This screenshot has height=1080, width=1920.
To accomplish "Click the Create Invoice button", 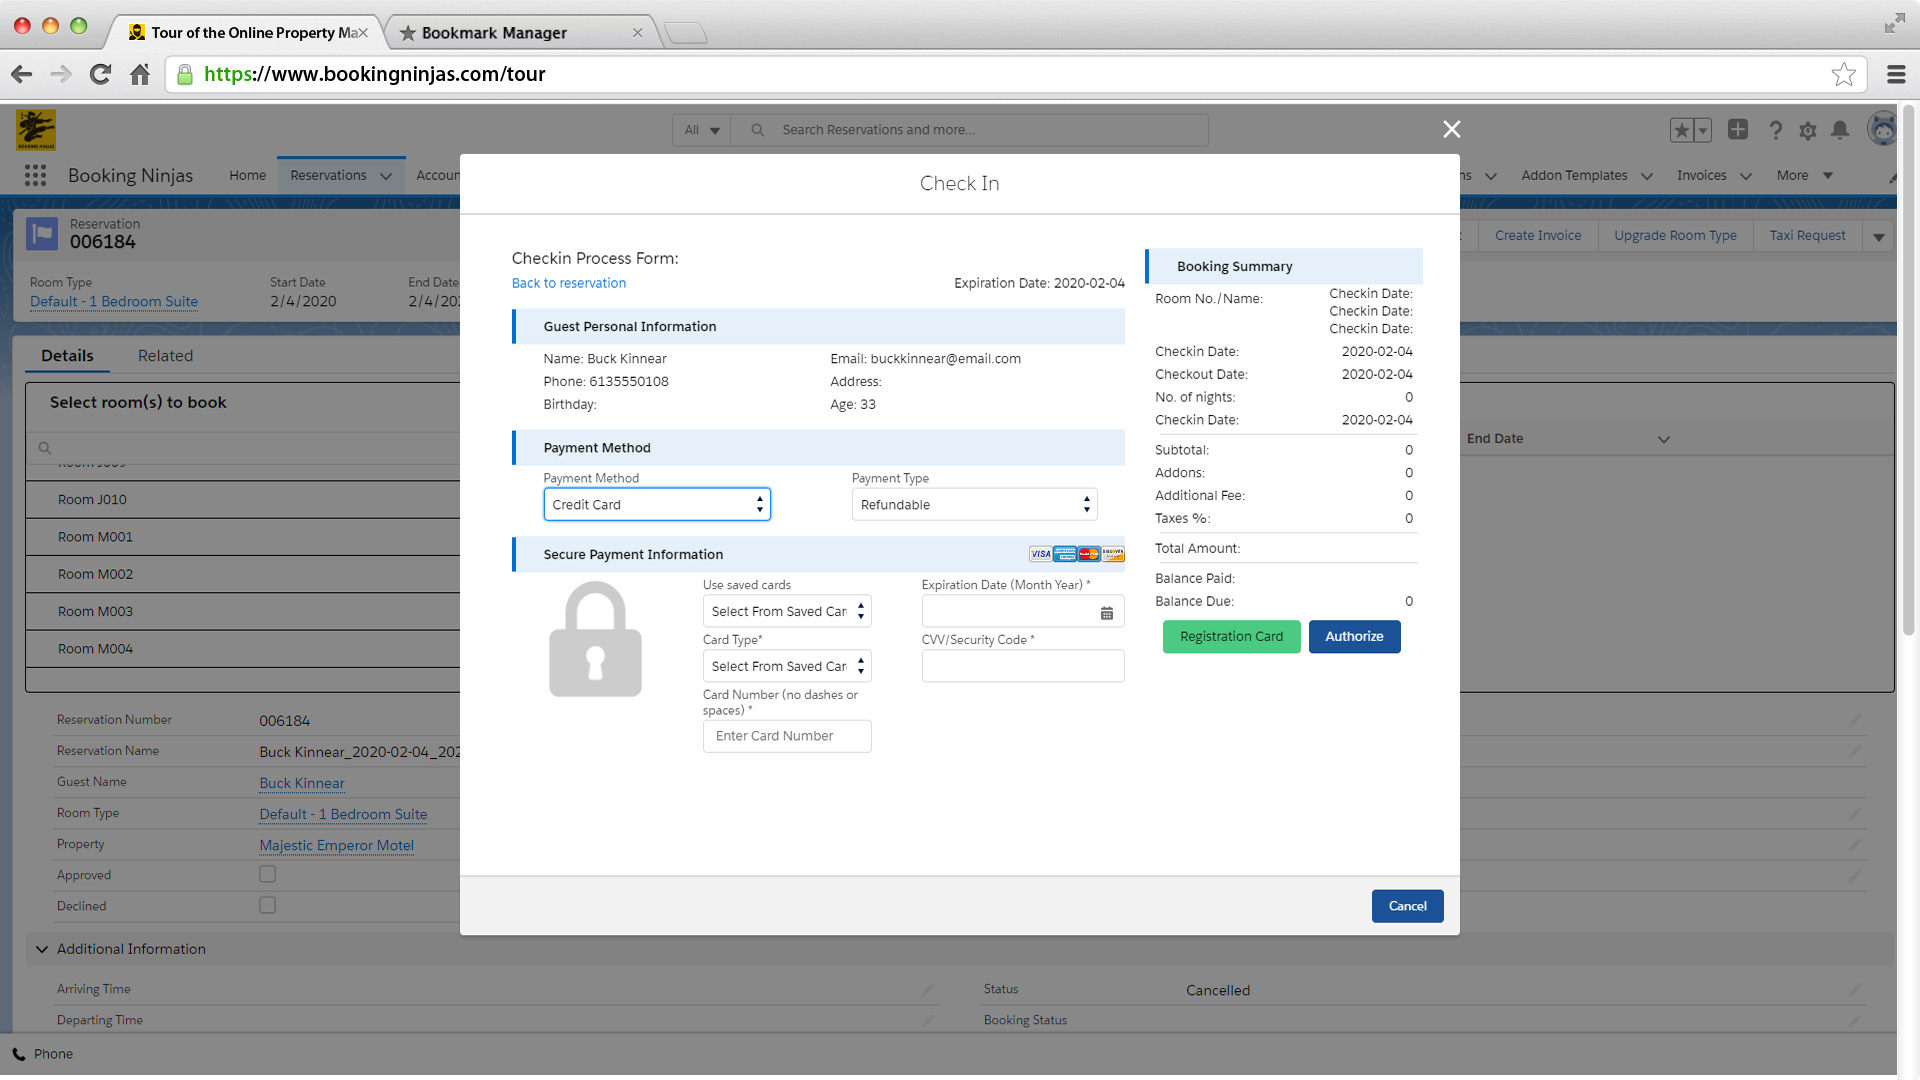I will coord(1538,236).
